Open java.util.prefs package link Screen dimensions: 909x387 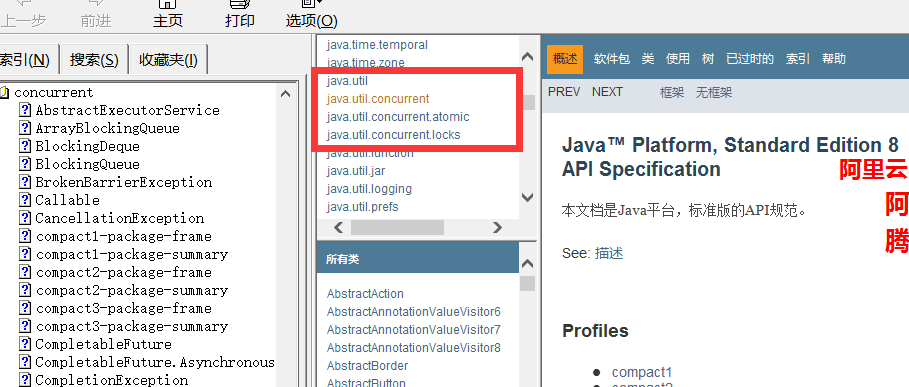[362, 206]
